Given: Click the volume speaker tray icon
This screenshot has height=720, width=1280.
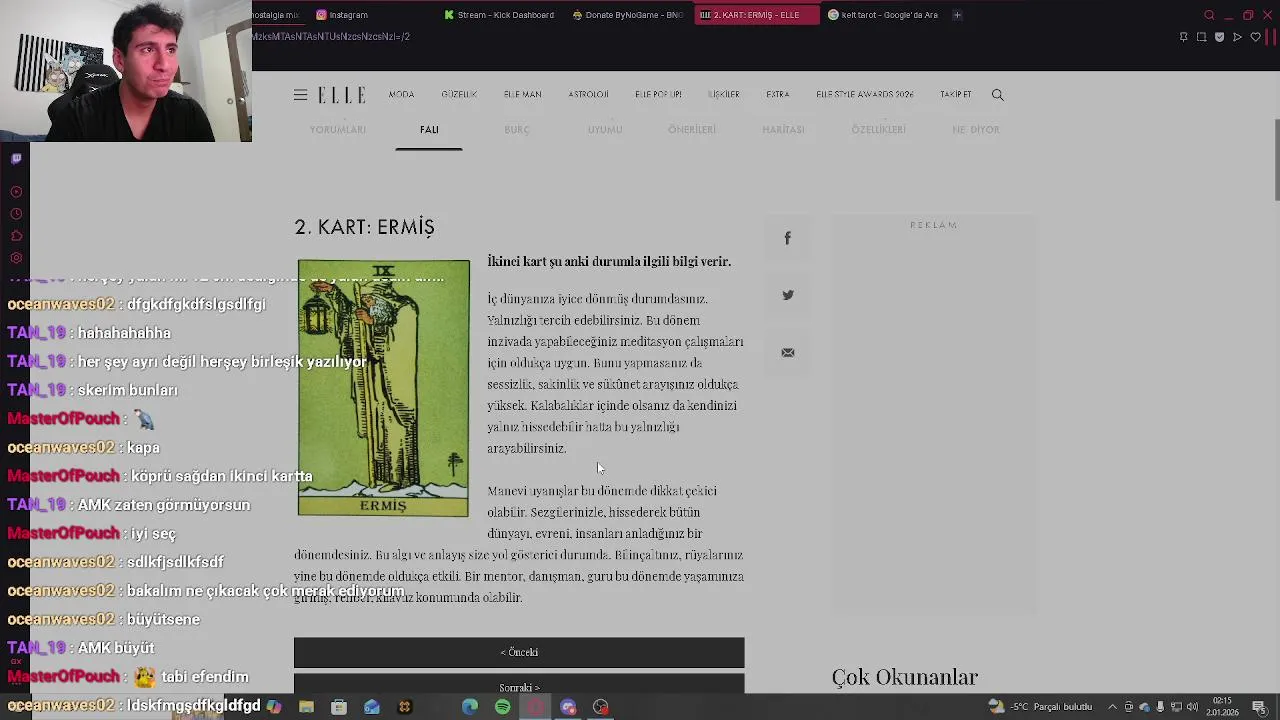Looking at the screenshot, I should 1192,707.
